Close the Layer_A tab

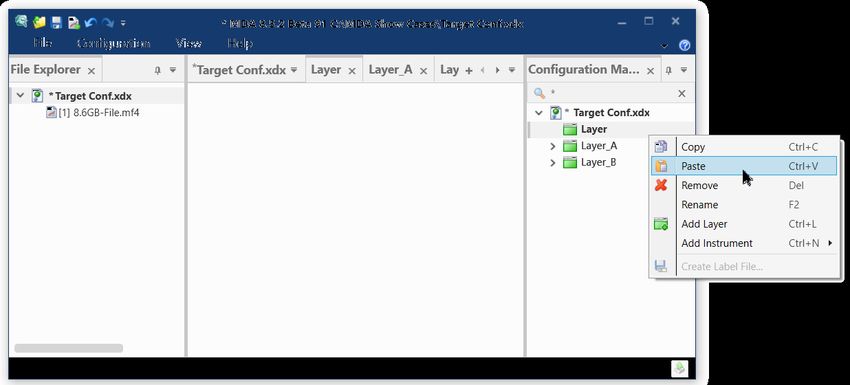pyautogui.click(x=423, y=71)
